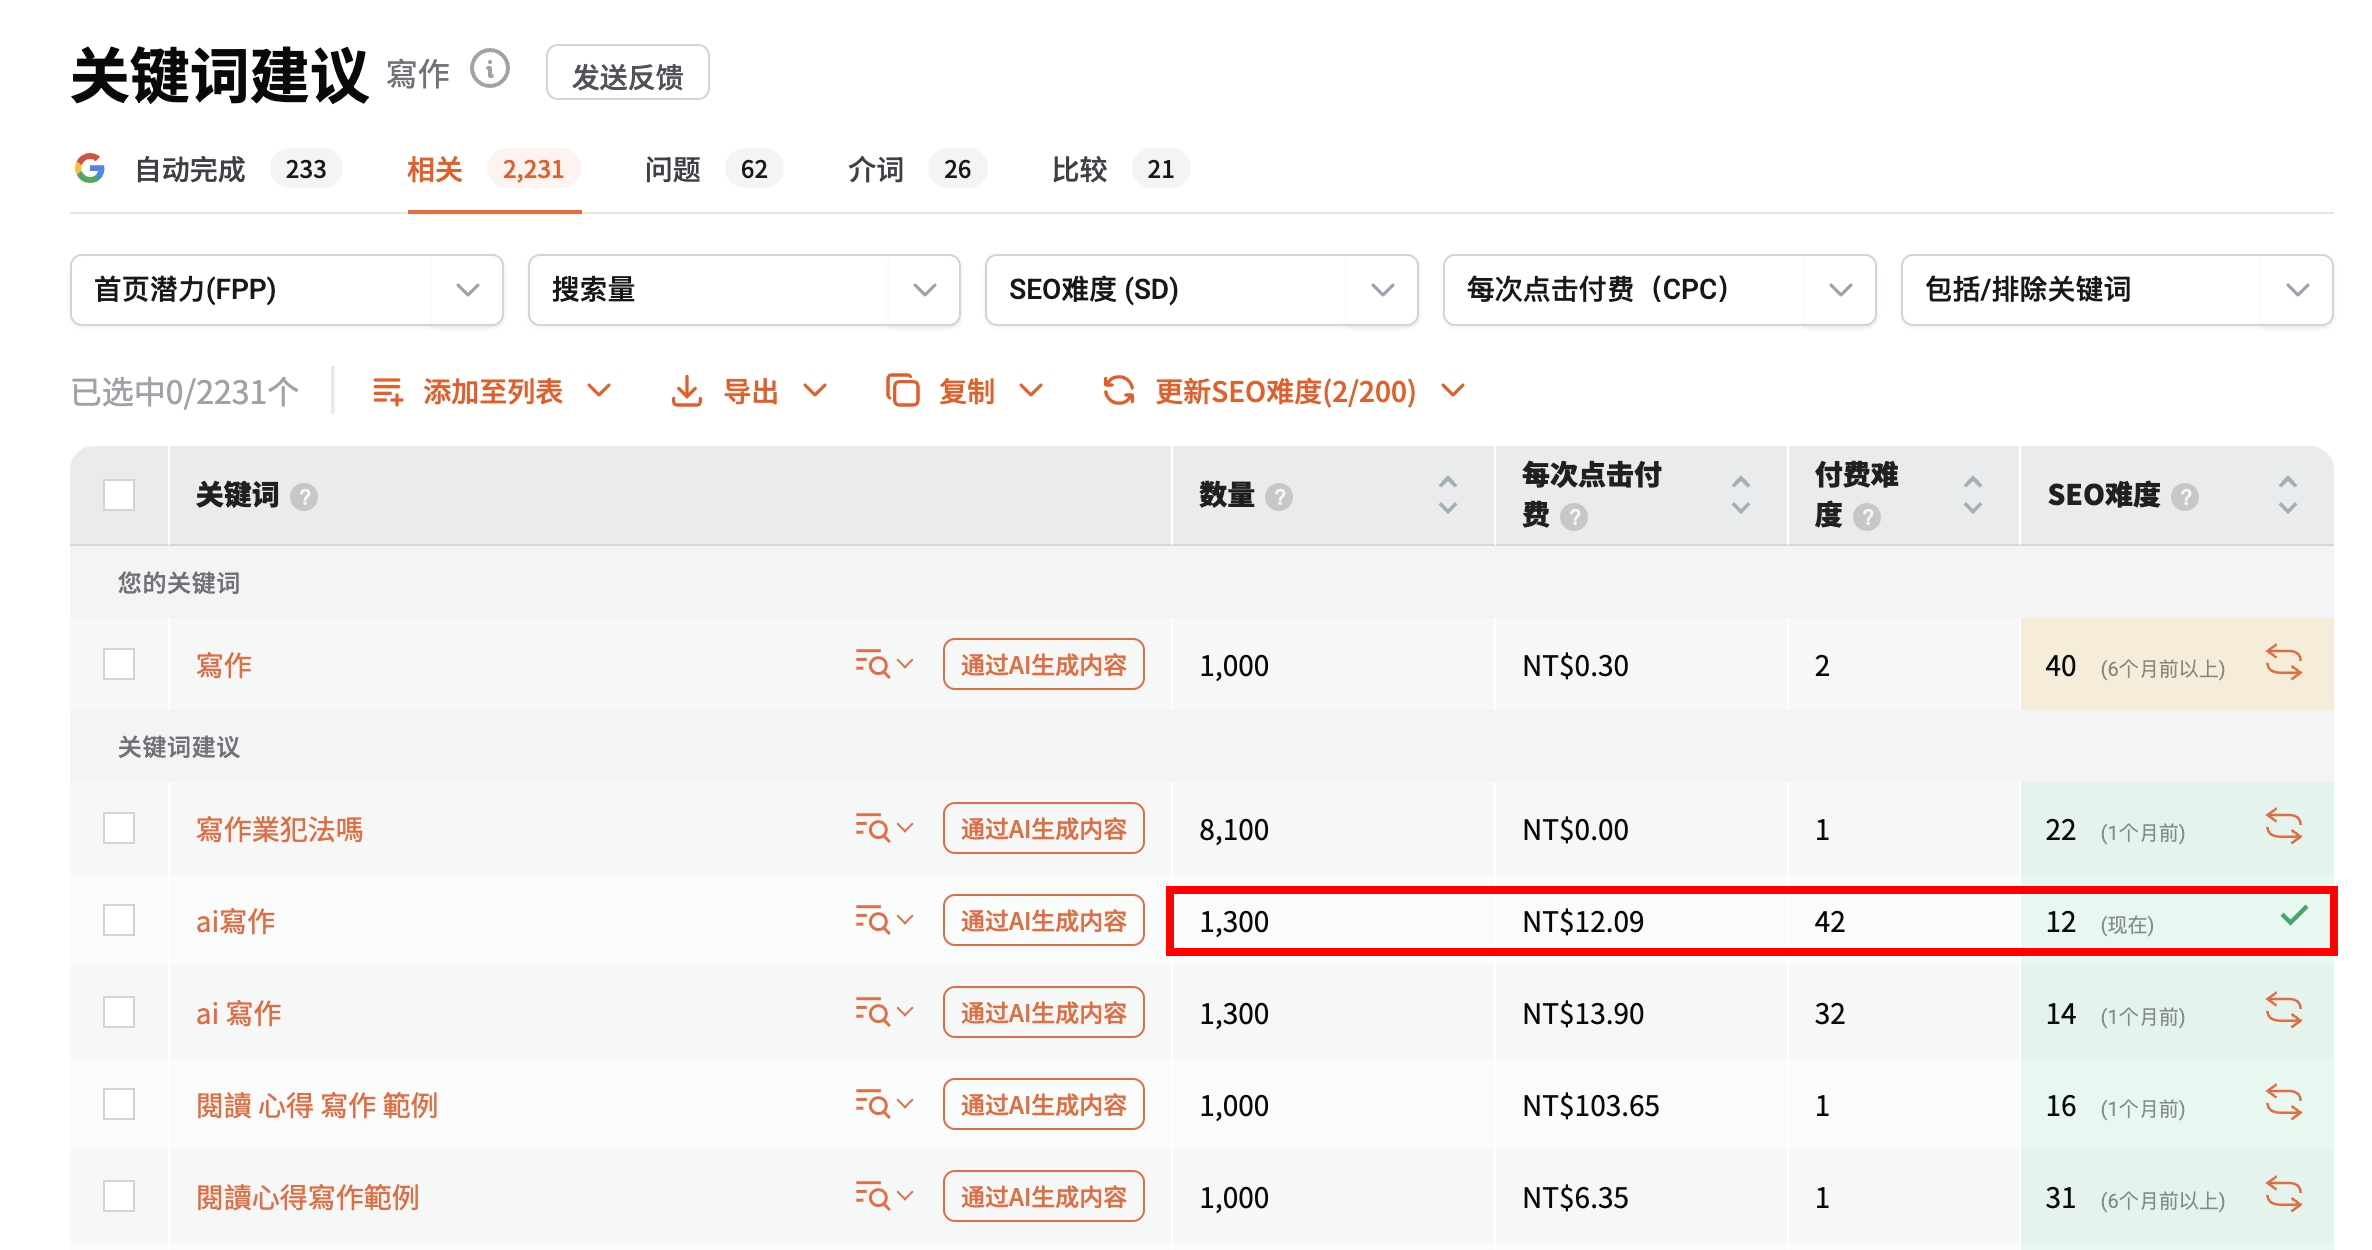Image resolution: width=2372 pixels, height=1250 pixels.
Task: Click help icon next to 数量 header
Action: tap(1279, 496)
